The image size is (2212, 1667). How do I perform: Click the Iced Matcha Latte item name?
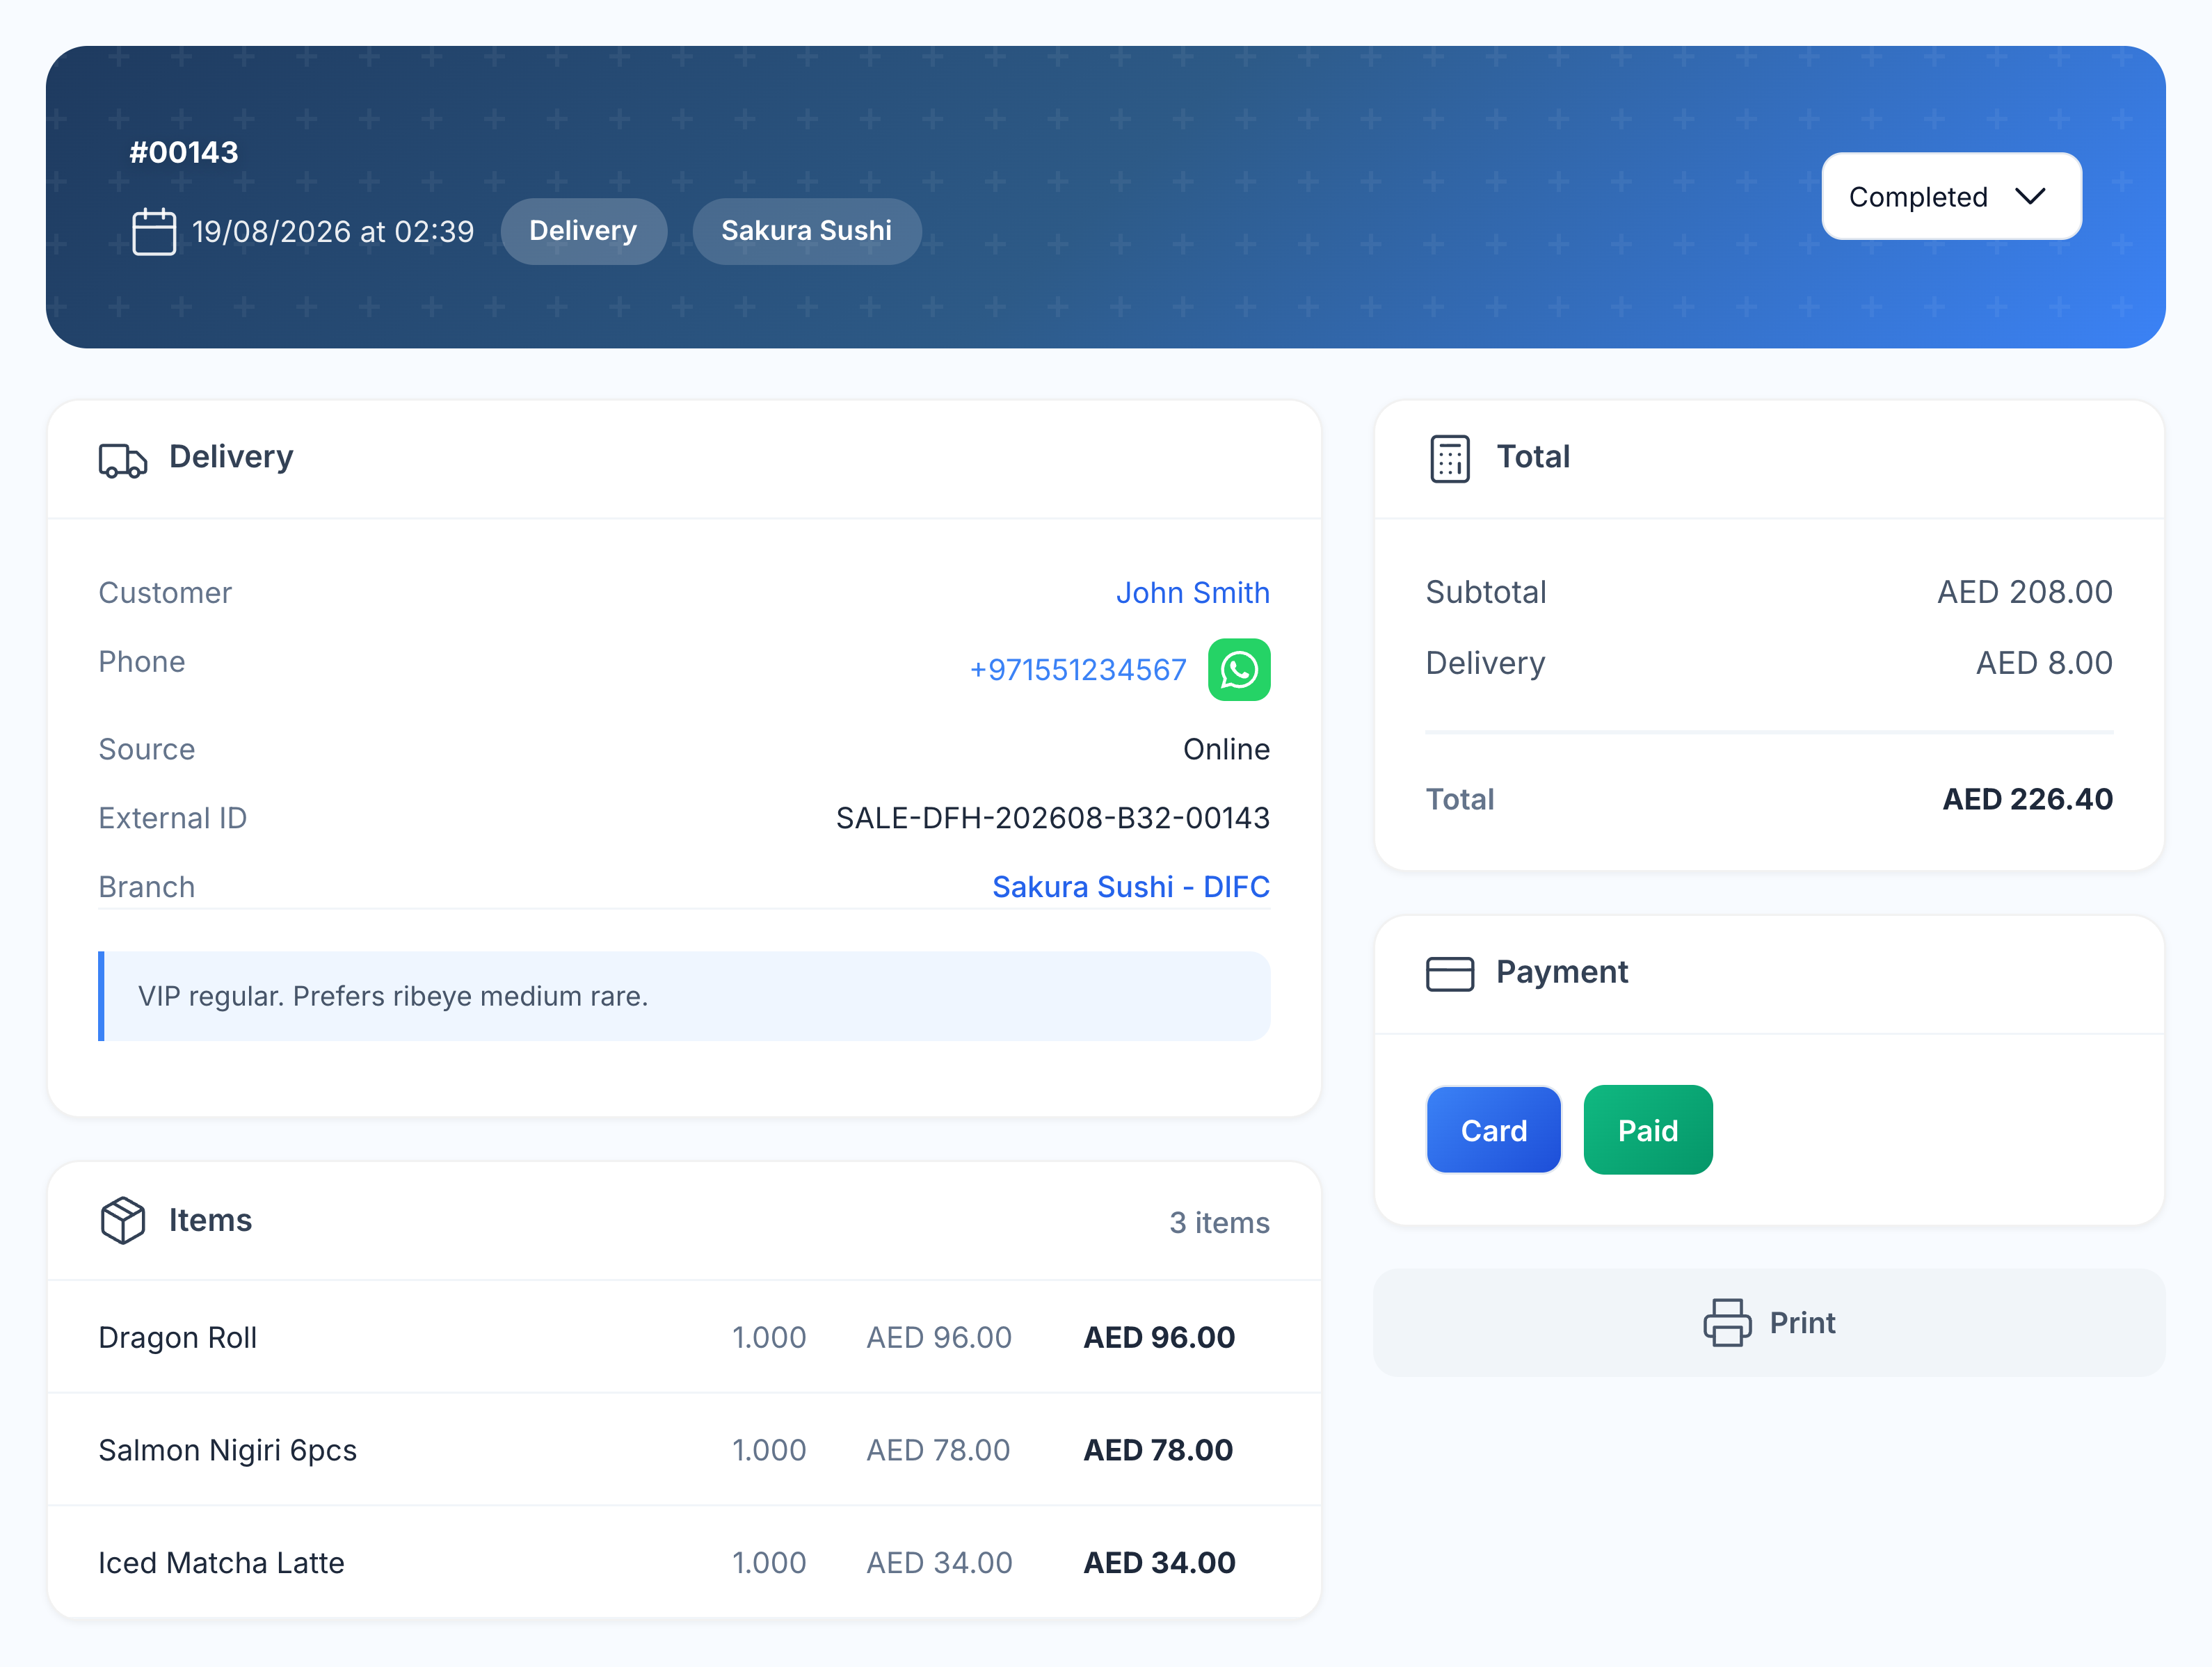click(221, 1562)
